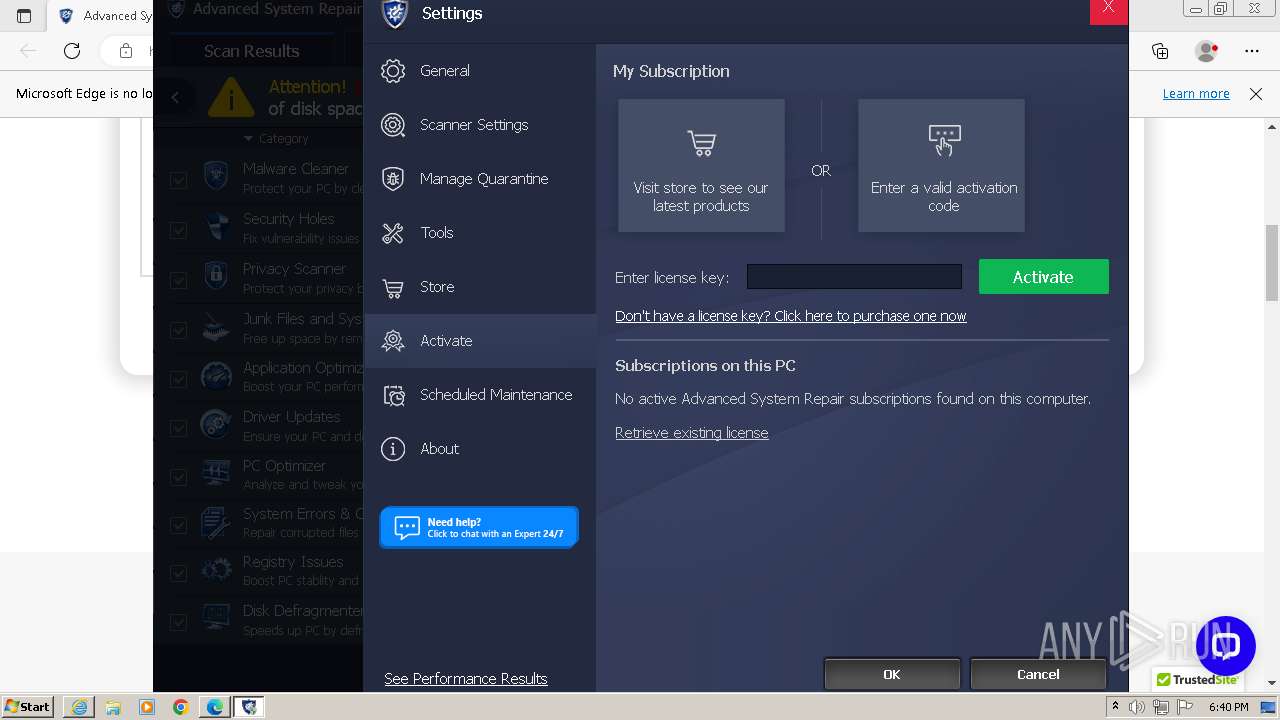Close the Settings dialog with red X

coord(1108,9)
